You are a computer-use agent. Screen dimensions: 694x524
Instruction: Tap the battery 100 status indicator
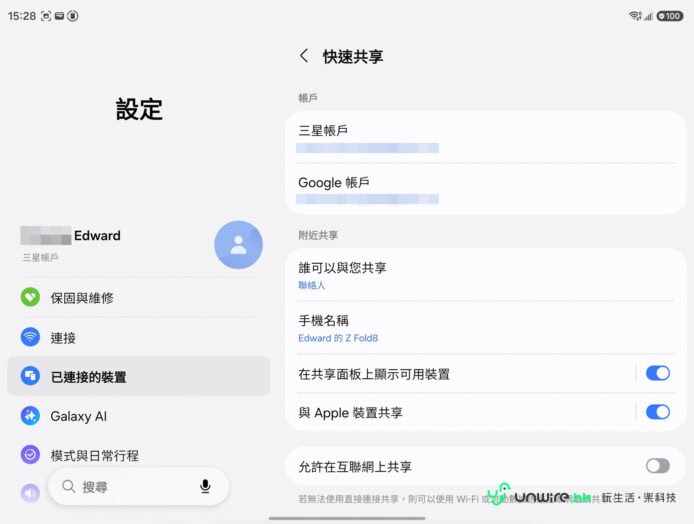(670, 16)
